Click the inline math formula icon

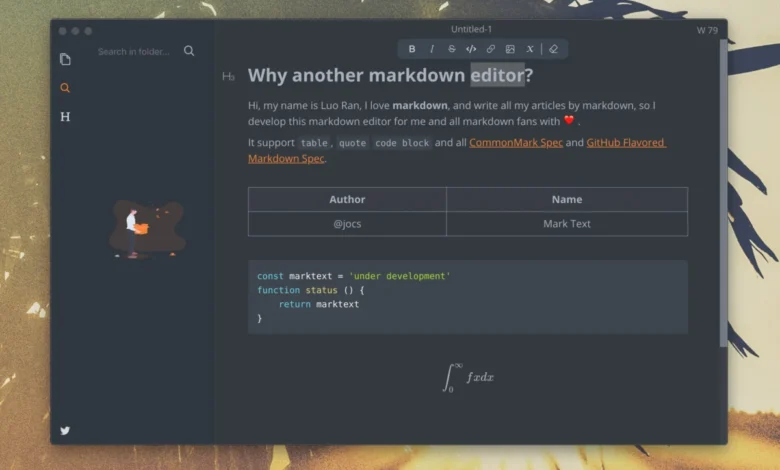[x=530, y=49]
